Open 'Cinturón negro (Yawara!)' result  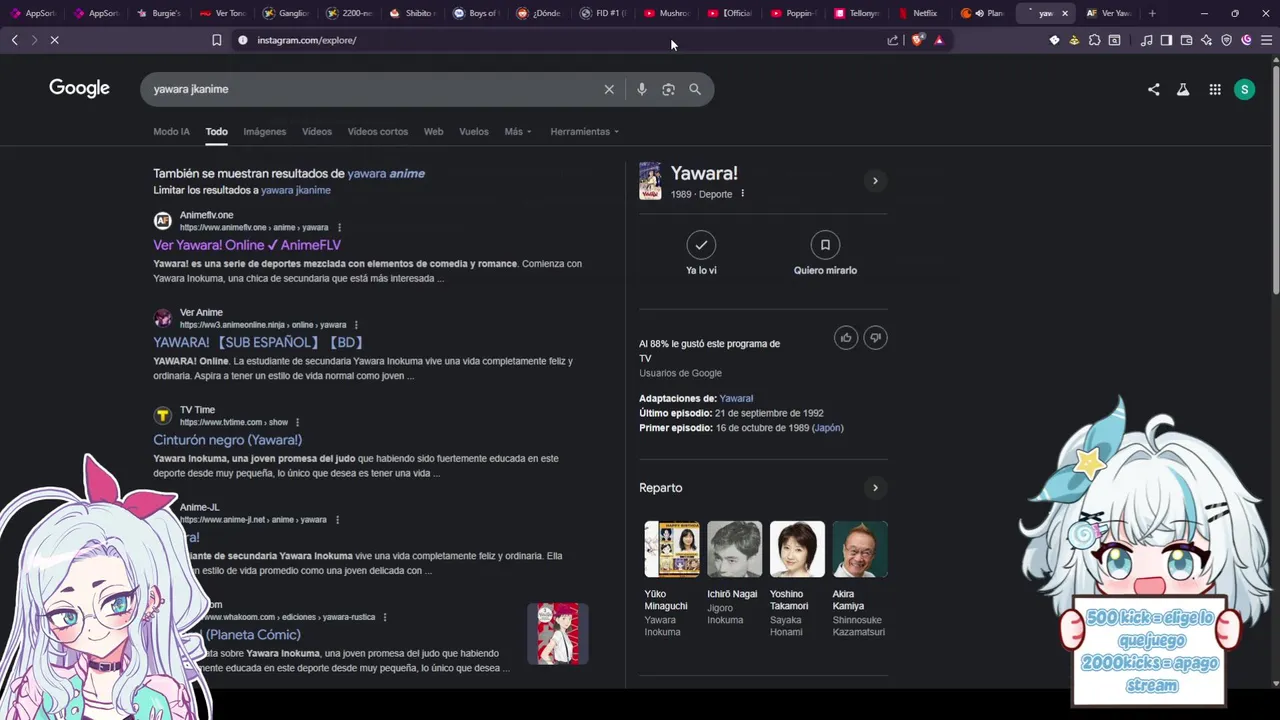(227, 440)
